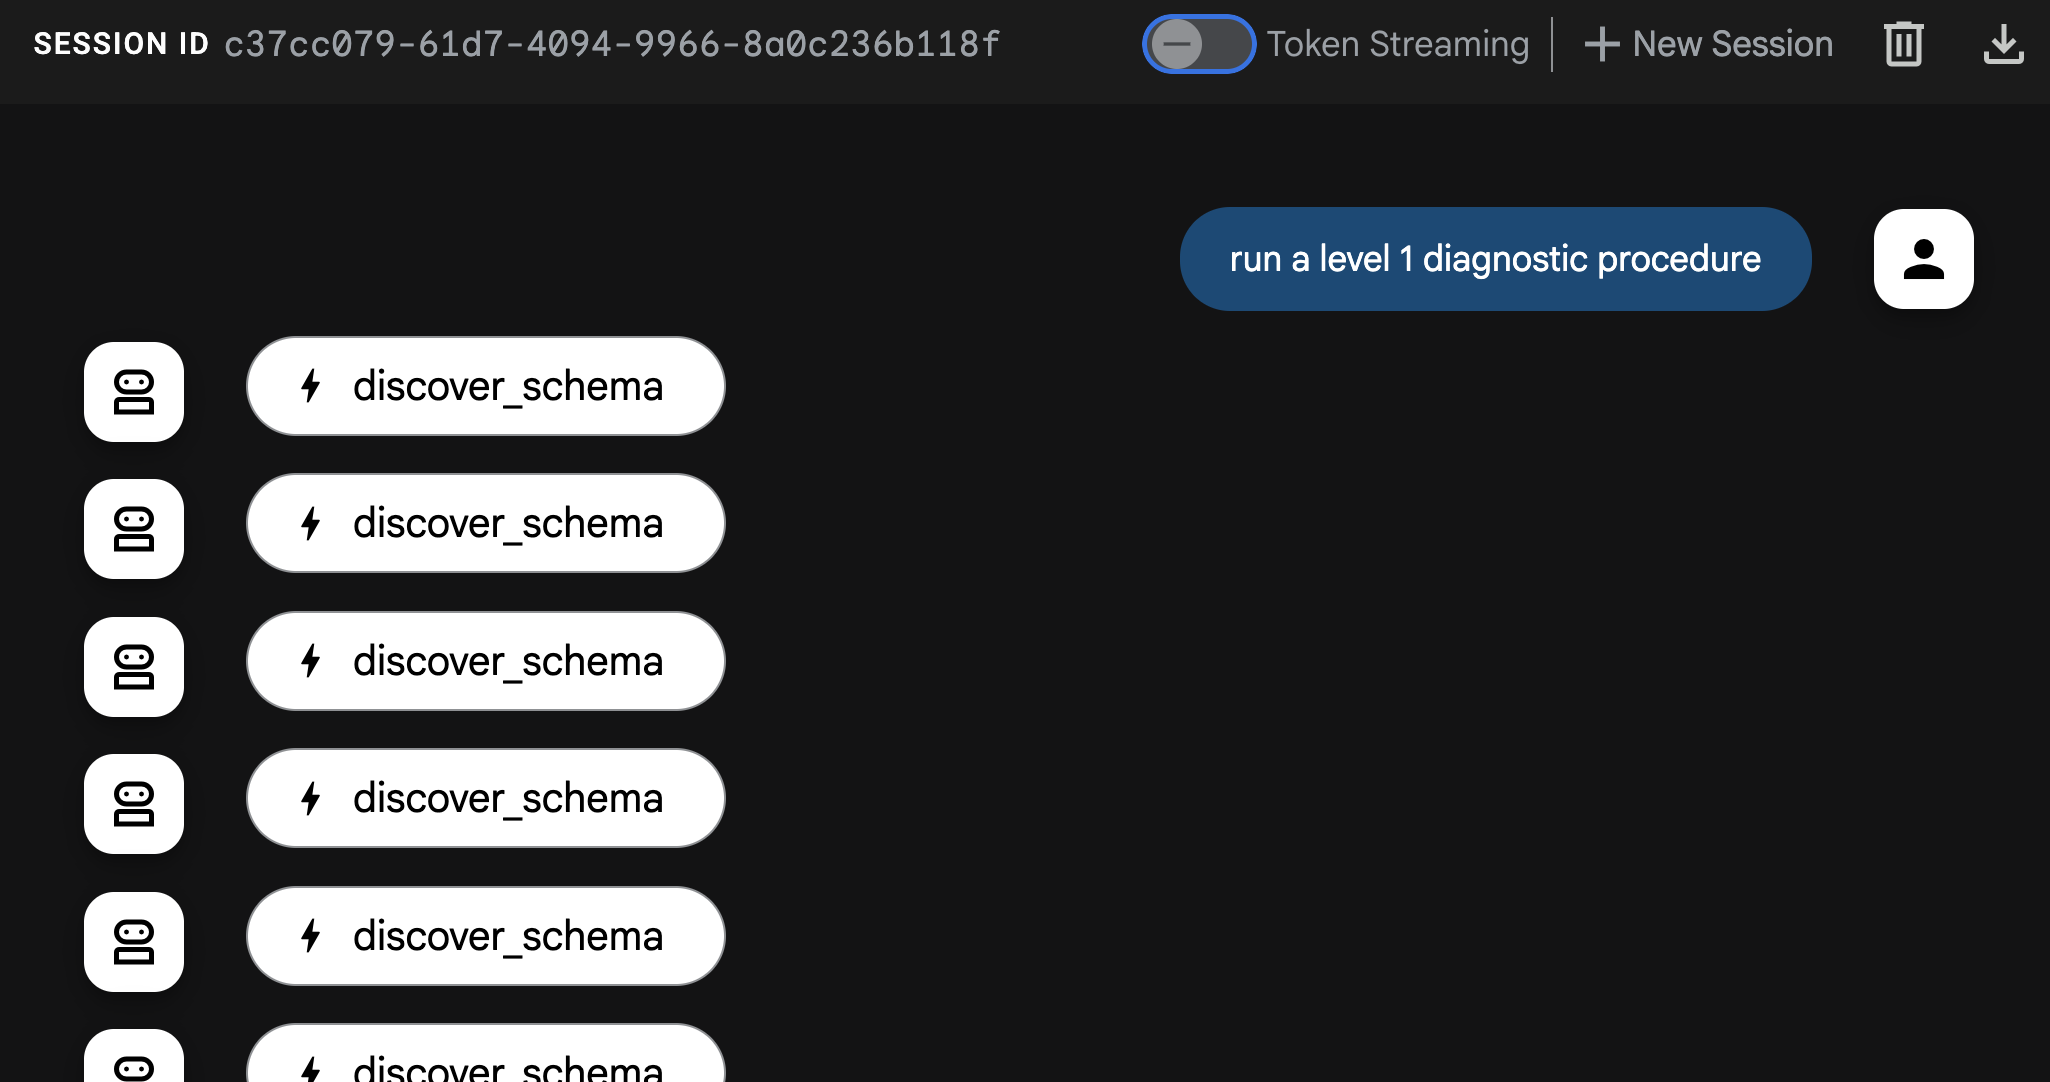This screenshot has width=2050, height=1082.
Task: Expand the first discover_schema tool call
Action: coord(485,386)
